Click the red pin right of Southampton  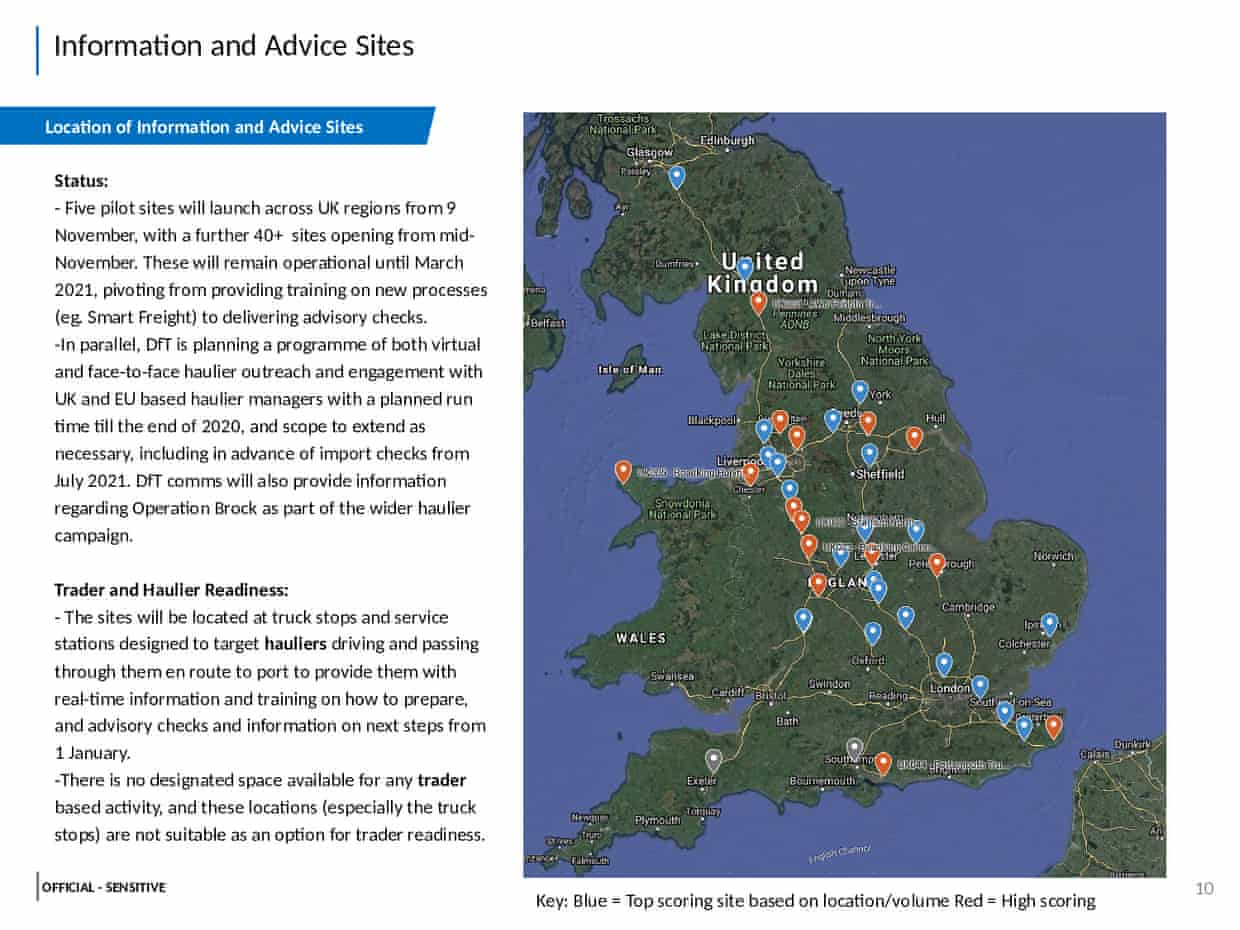(883, 763)
